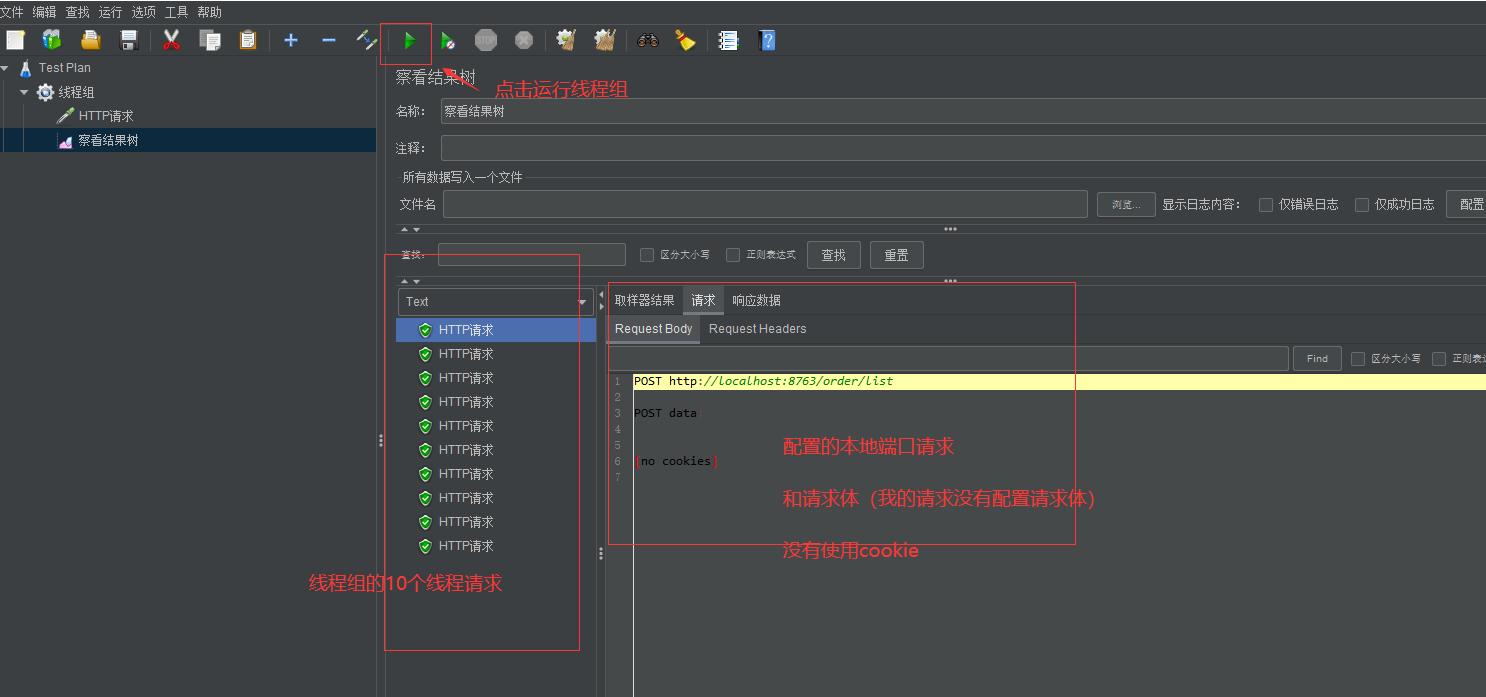Focus the 文件名 filename field
This screenshot has height=697, width=1486.
click(x=765, y=204)
